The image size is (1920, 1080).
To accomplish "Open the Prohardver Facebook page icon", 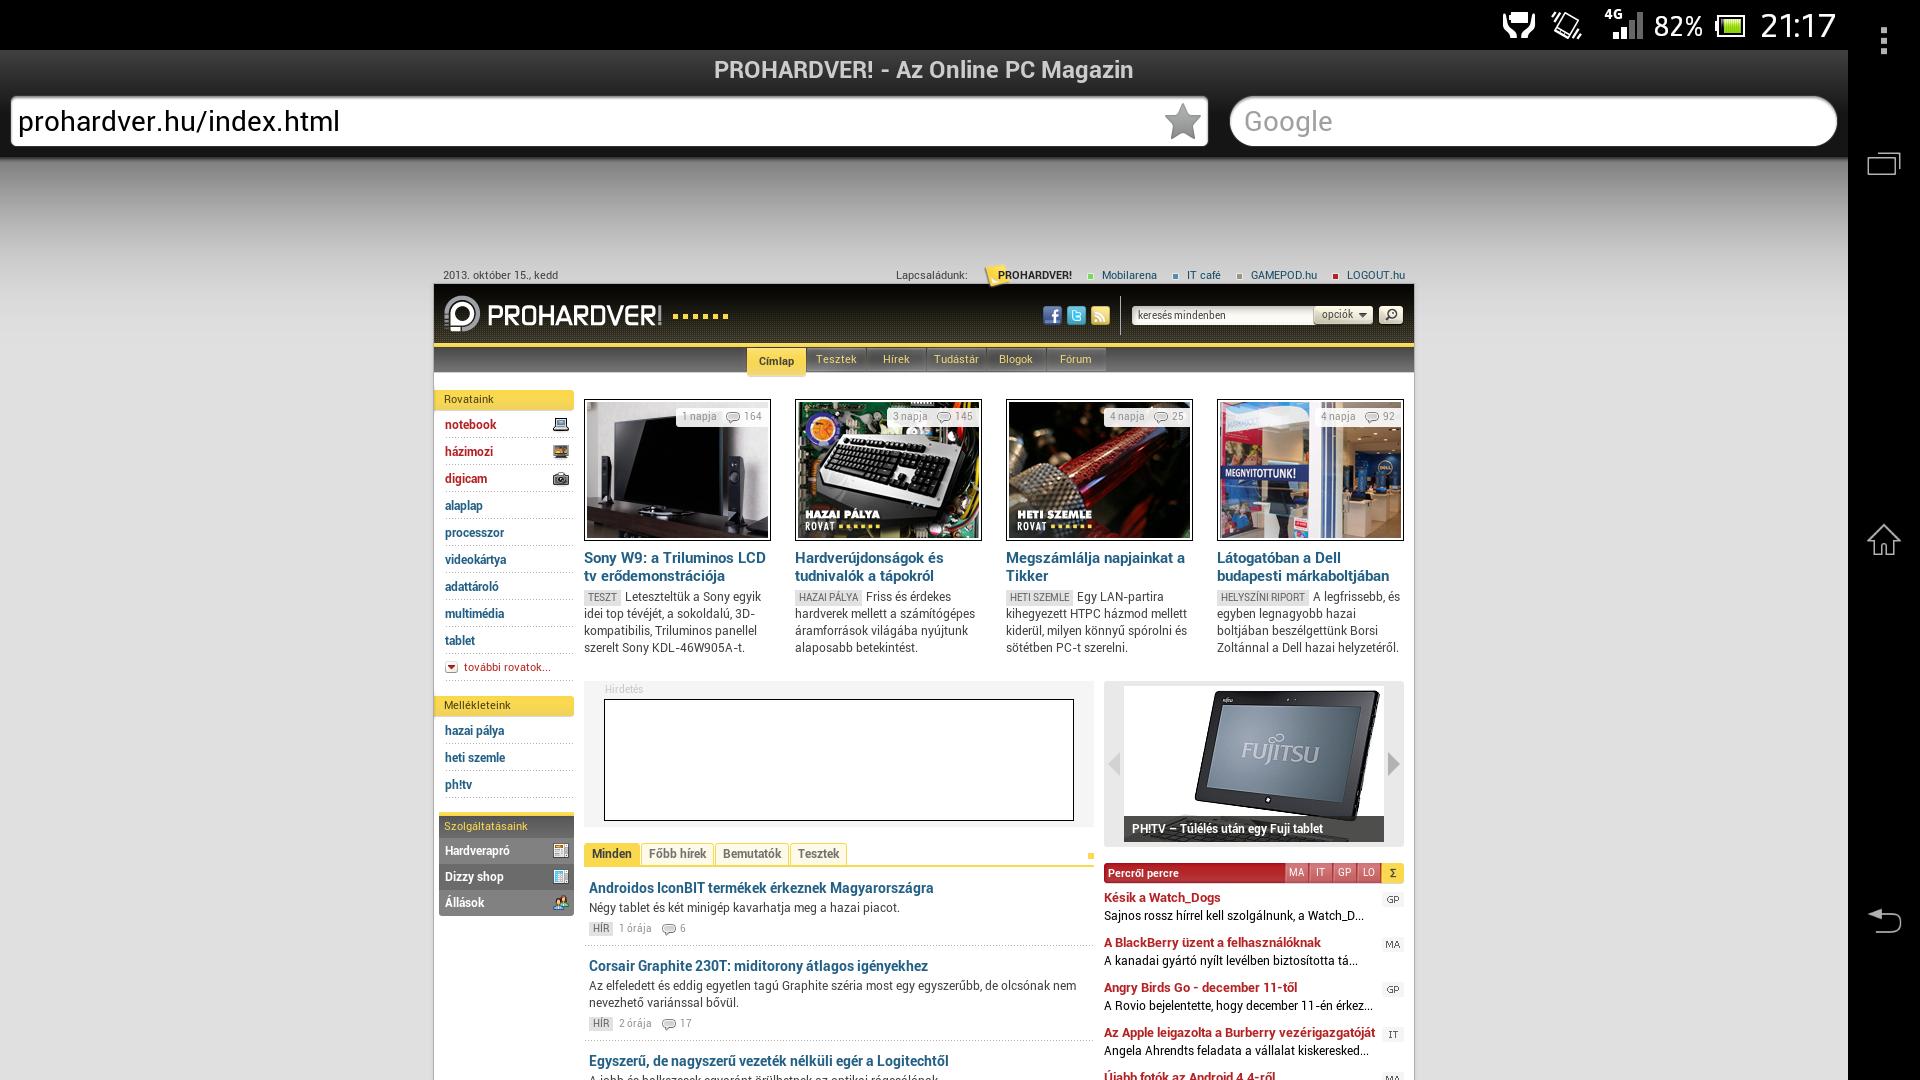I will (1052, 316).
